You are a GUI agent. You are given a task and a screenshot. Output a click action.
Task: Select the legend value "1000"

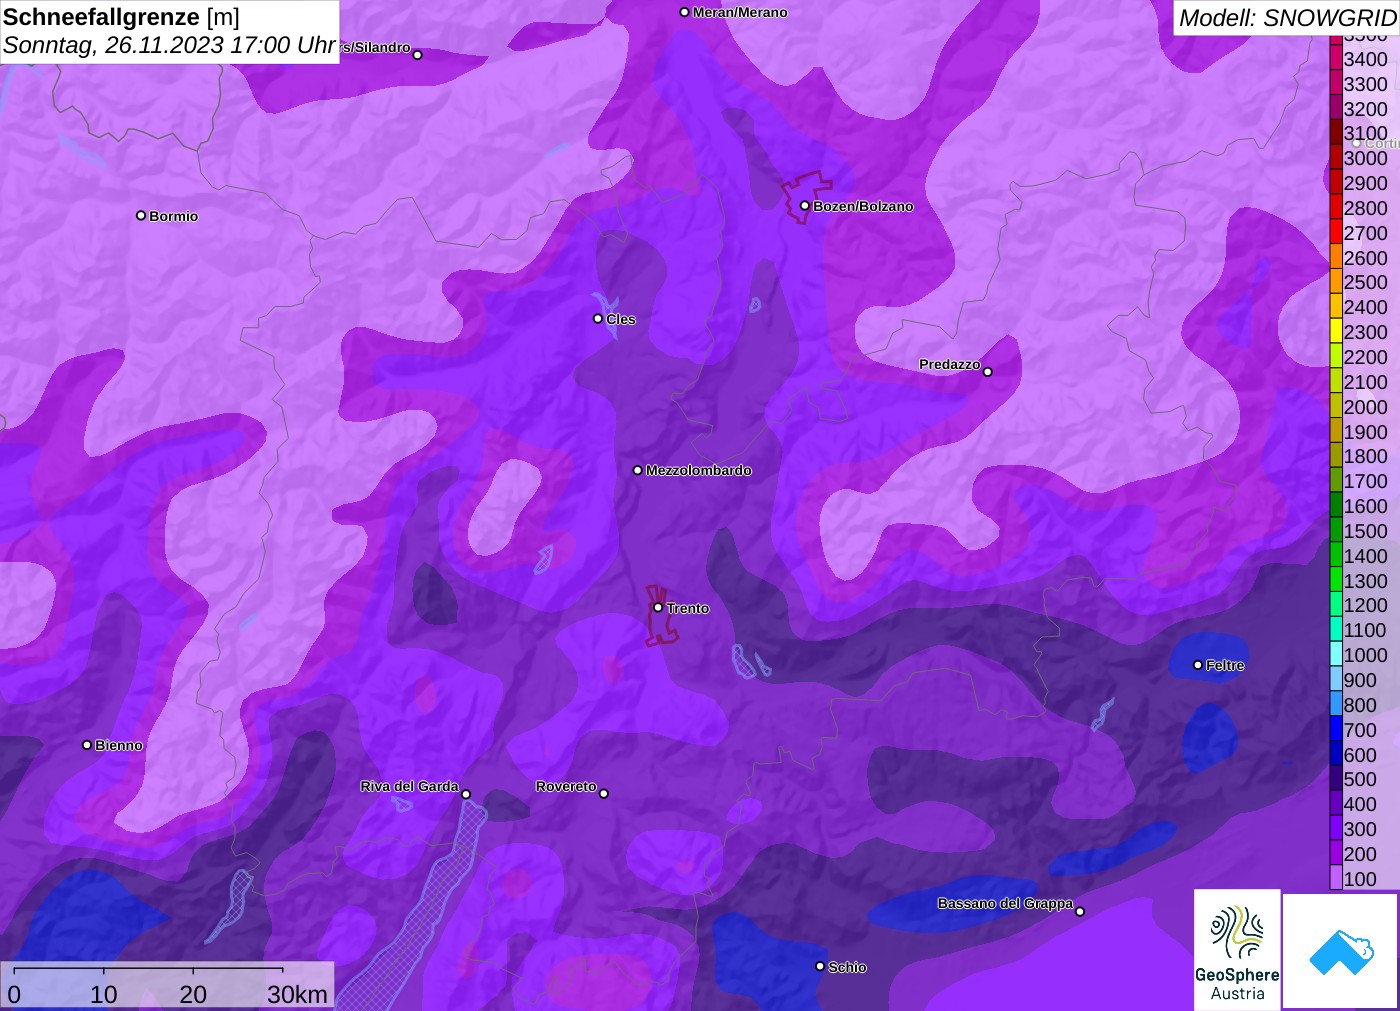click(x=1365, y=655)
